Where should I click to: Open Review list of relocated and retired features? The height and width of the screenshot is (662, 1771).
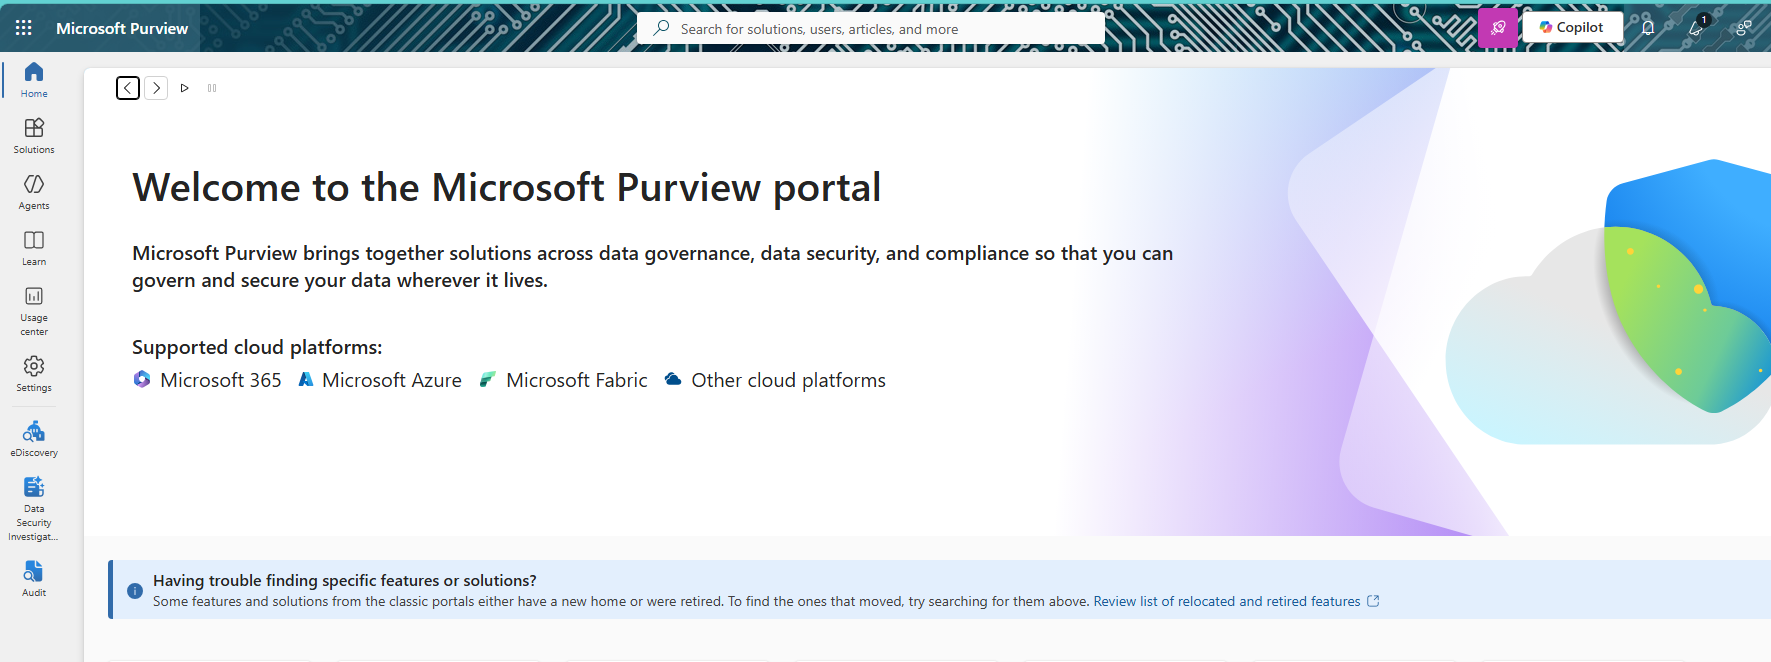[1227, 601]
